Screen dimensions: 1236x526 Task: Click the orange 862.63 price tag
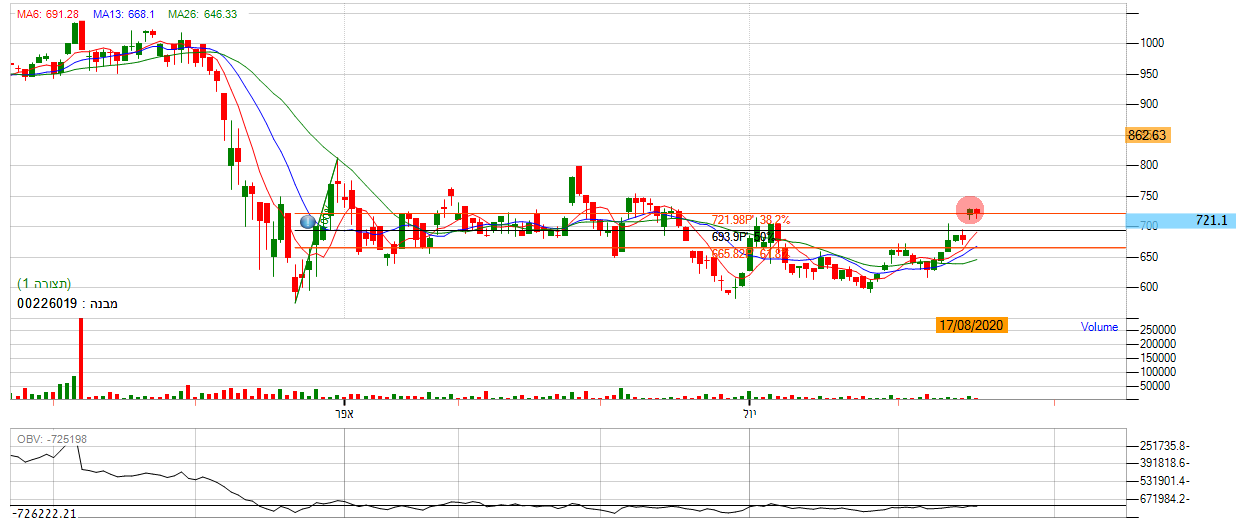(1147, 135)
